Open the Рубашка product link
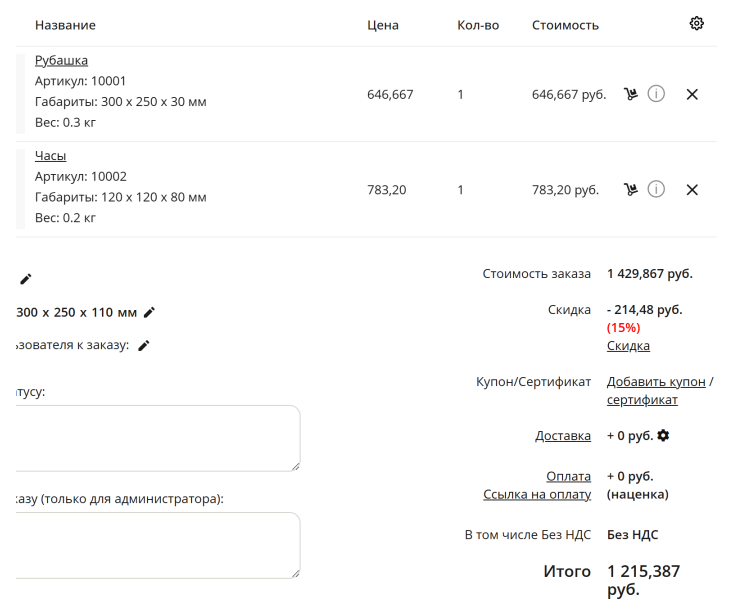This screenshot has width=740, height=615. point(61,60)
